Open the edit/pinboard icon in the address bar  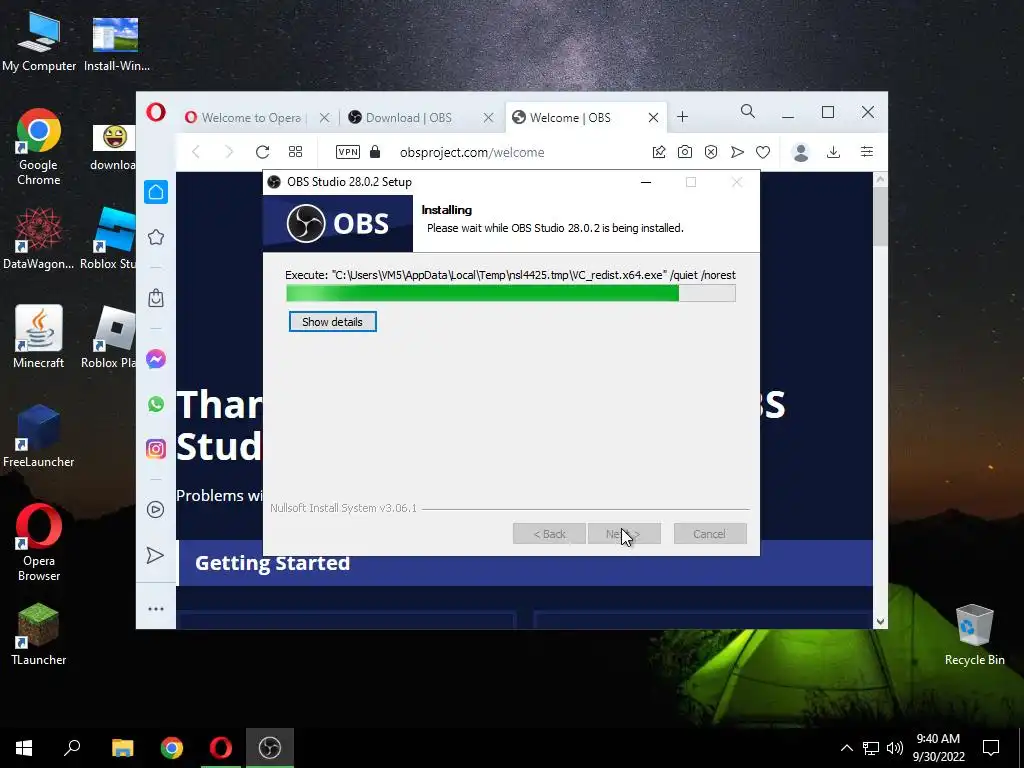(659, 152)
